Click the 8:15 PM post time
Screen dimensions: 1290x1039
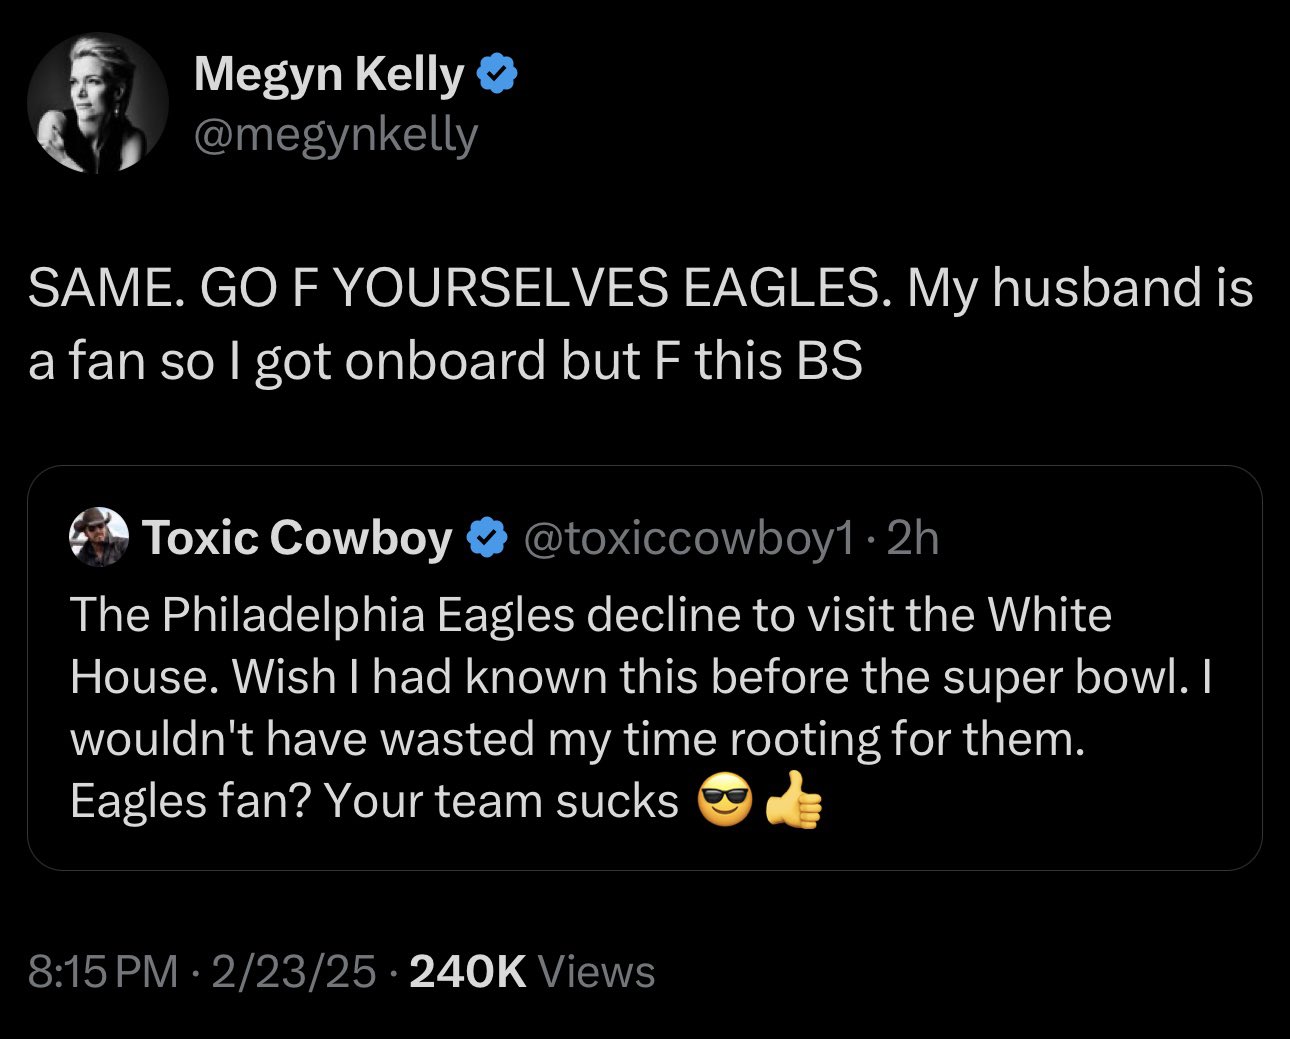103,972
